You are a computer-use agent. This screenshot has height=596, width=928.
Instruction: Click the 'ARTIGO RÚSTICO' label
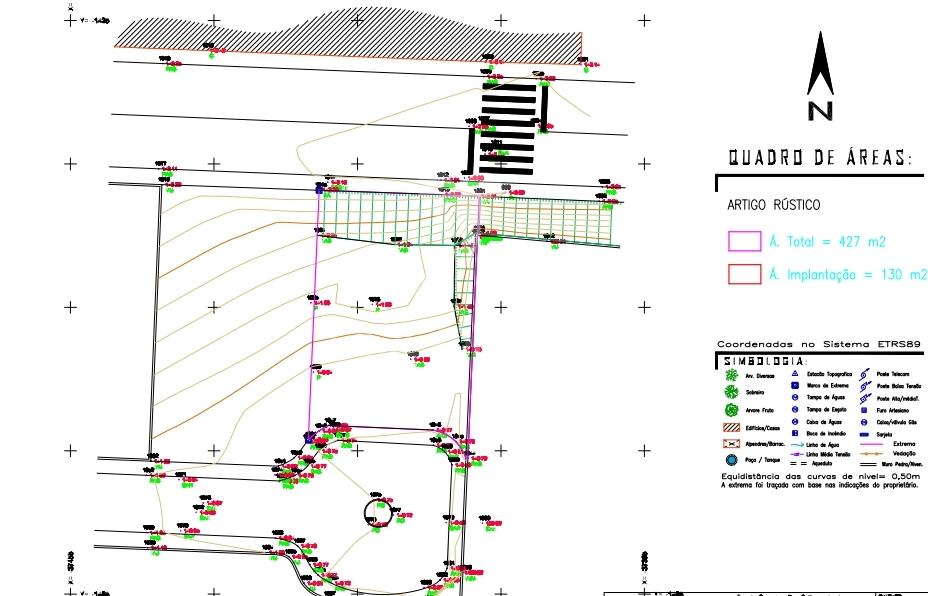[x=774, y=205]
